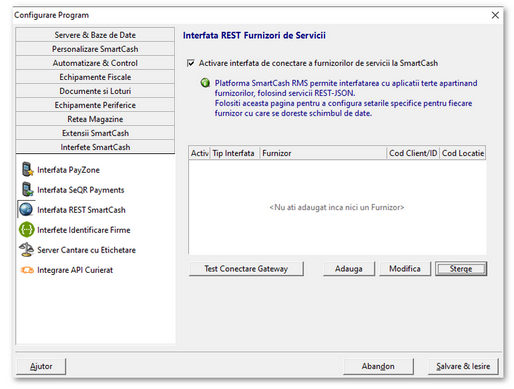This screenshot has height=389, width=514.
Task: Select the Interfata SeQR Payments label
Action: 81,190
